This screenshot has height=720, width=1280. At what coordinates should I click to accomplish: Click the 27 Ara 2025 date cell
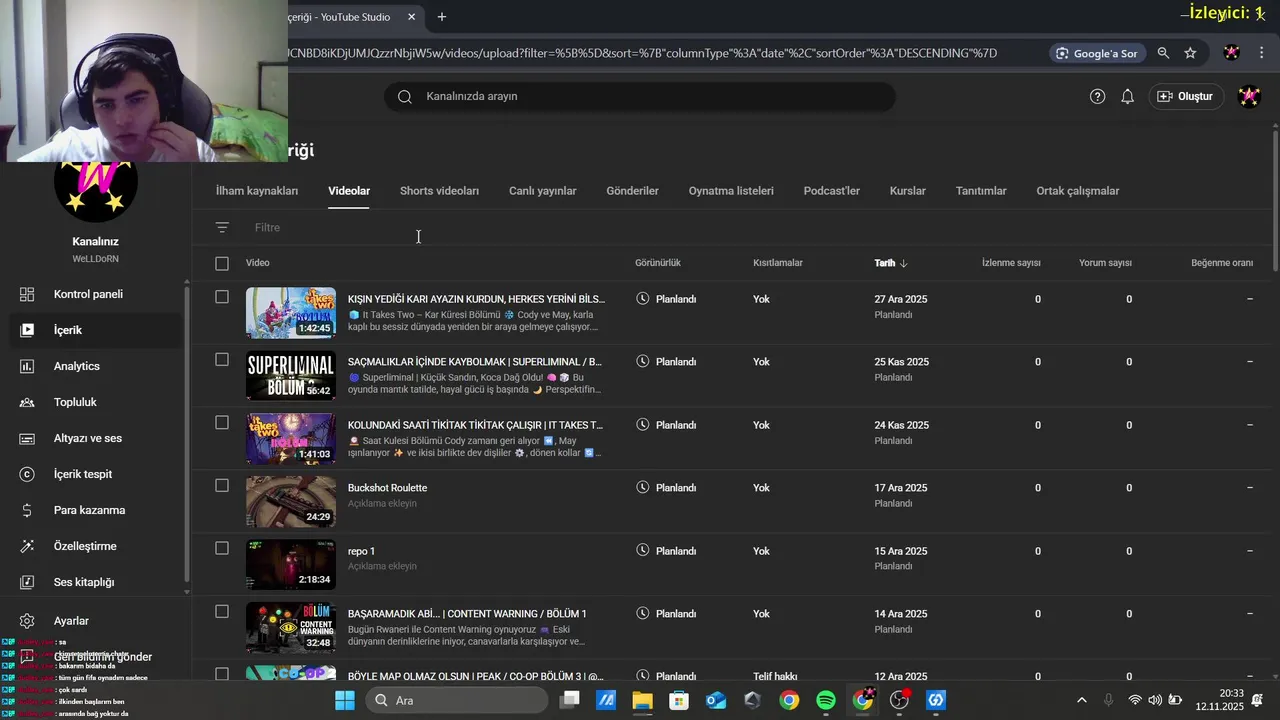[902, 299]
